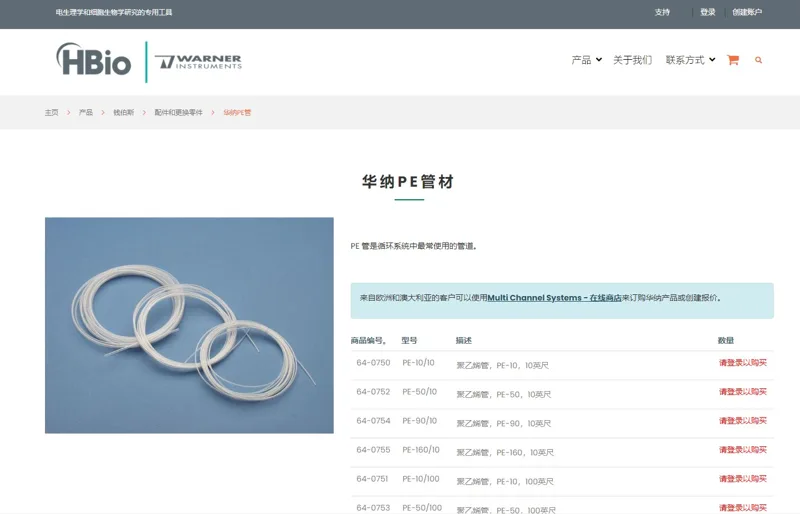Go to 主页 in breadcrumb
Screen dimensions: 800x514
pyautogui.click(x=52, y=112)
